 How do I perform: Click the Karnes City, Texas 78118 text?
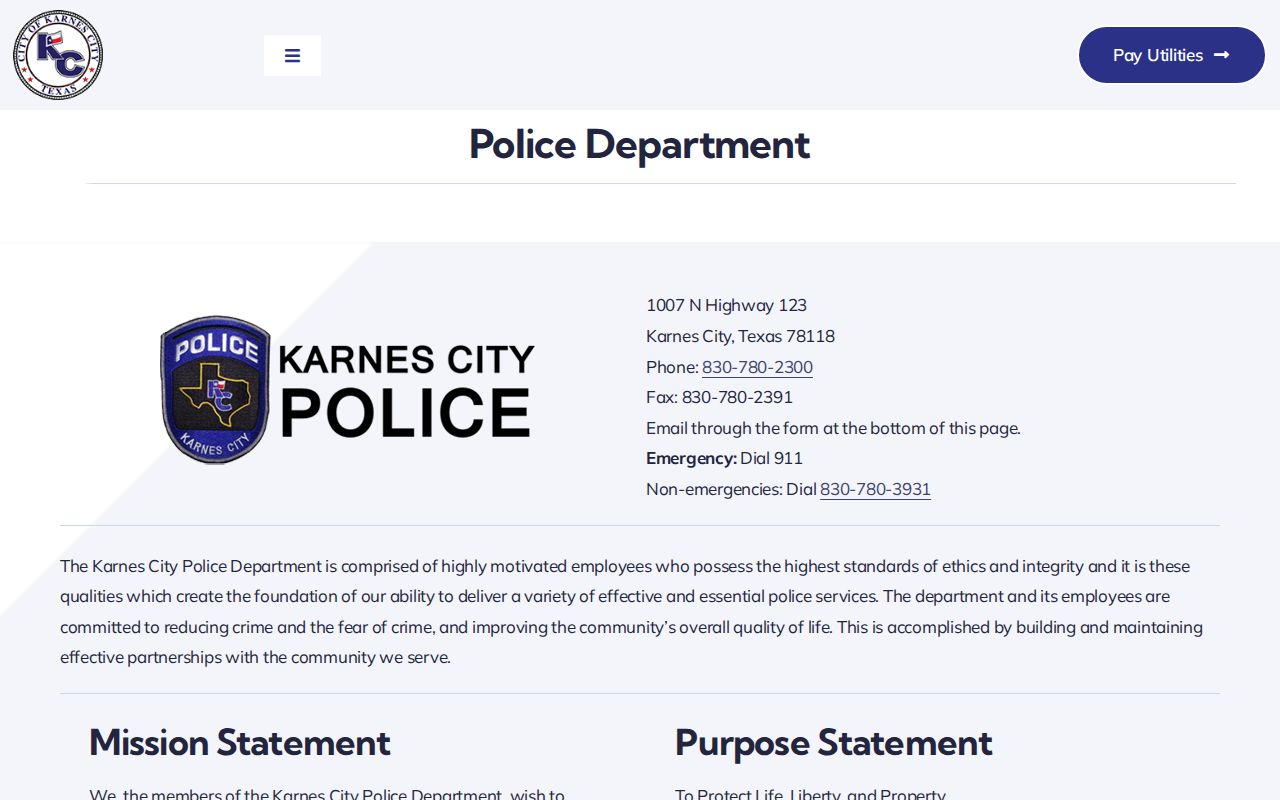(x=740, y=336)
